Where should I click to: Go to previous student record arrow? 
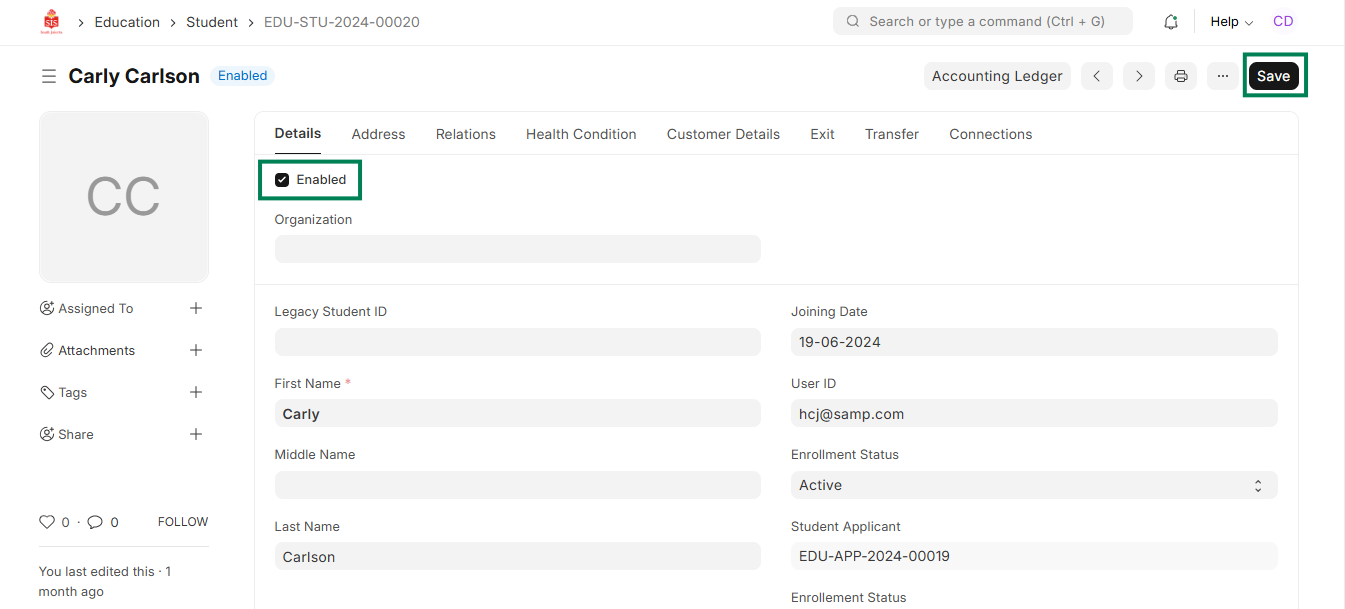coord(1096,76)
